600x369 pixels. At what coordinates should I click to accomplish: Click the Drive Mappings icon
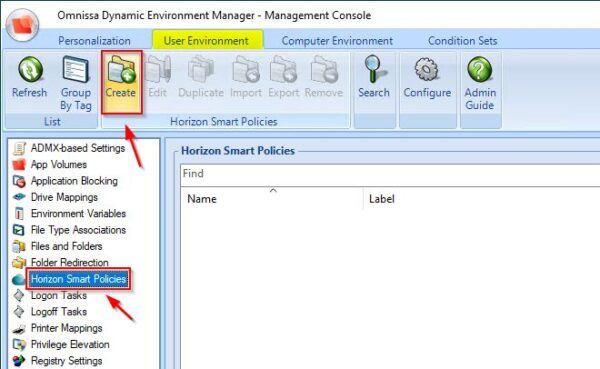[19, 197]
